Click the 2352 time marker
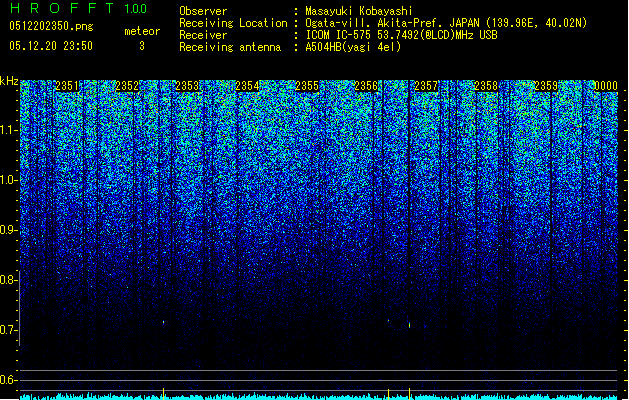This screenshot has height=400, width=629. (127, 86)
